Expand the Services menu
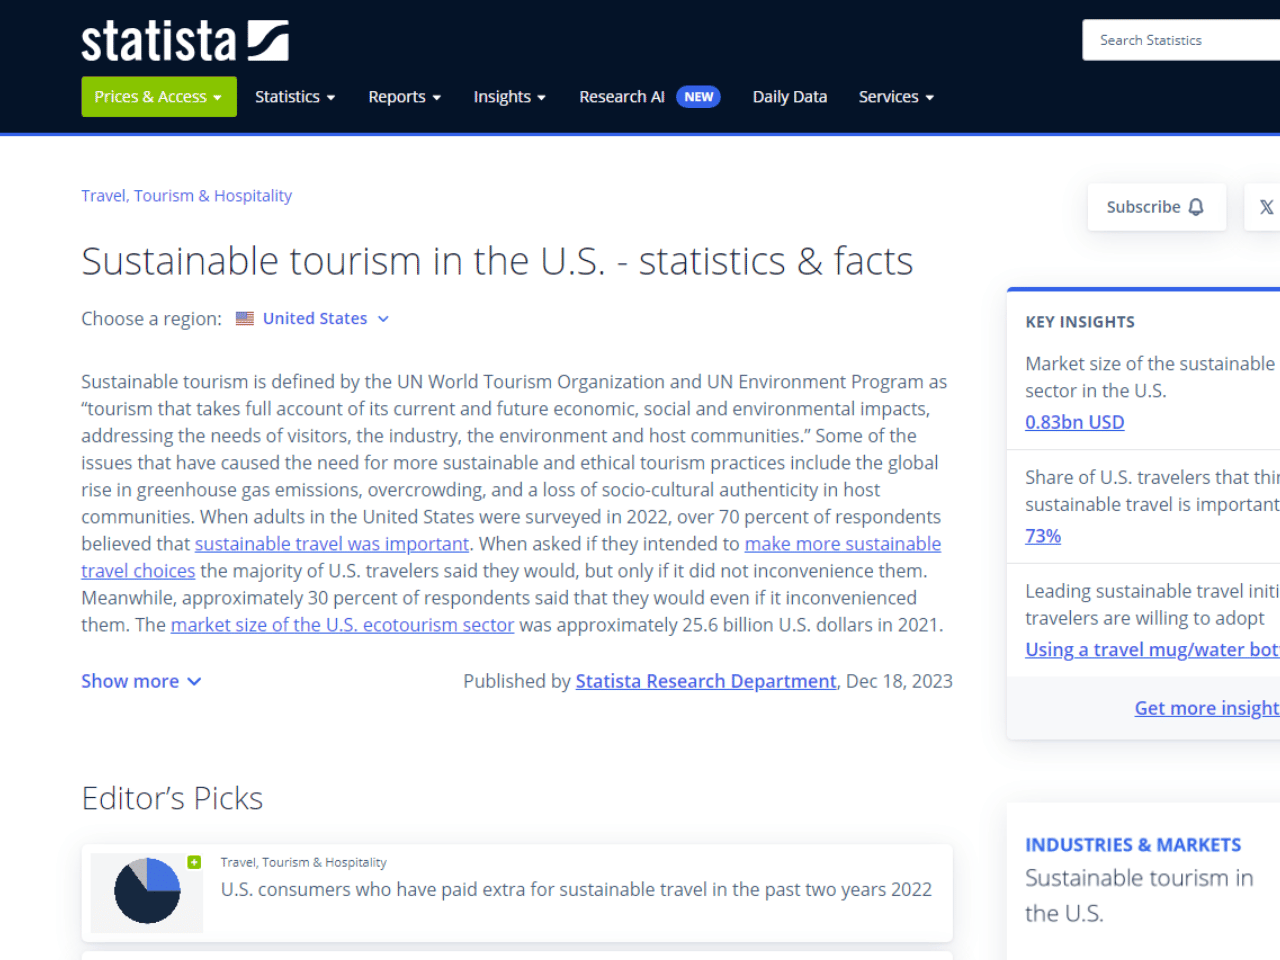The width and height of the screenshot is (1280, 960). pyautogui.click(x=896, y=97)
